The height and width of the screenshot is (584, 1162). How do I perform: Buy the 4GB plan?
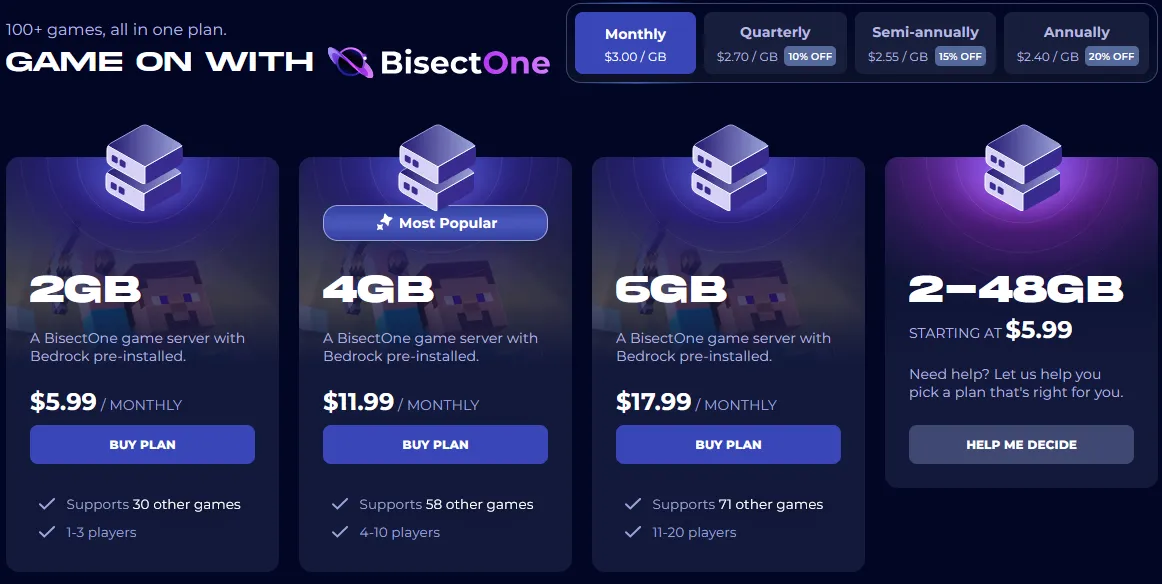pyautogui.click(x=435, y=445)
